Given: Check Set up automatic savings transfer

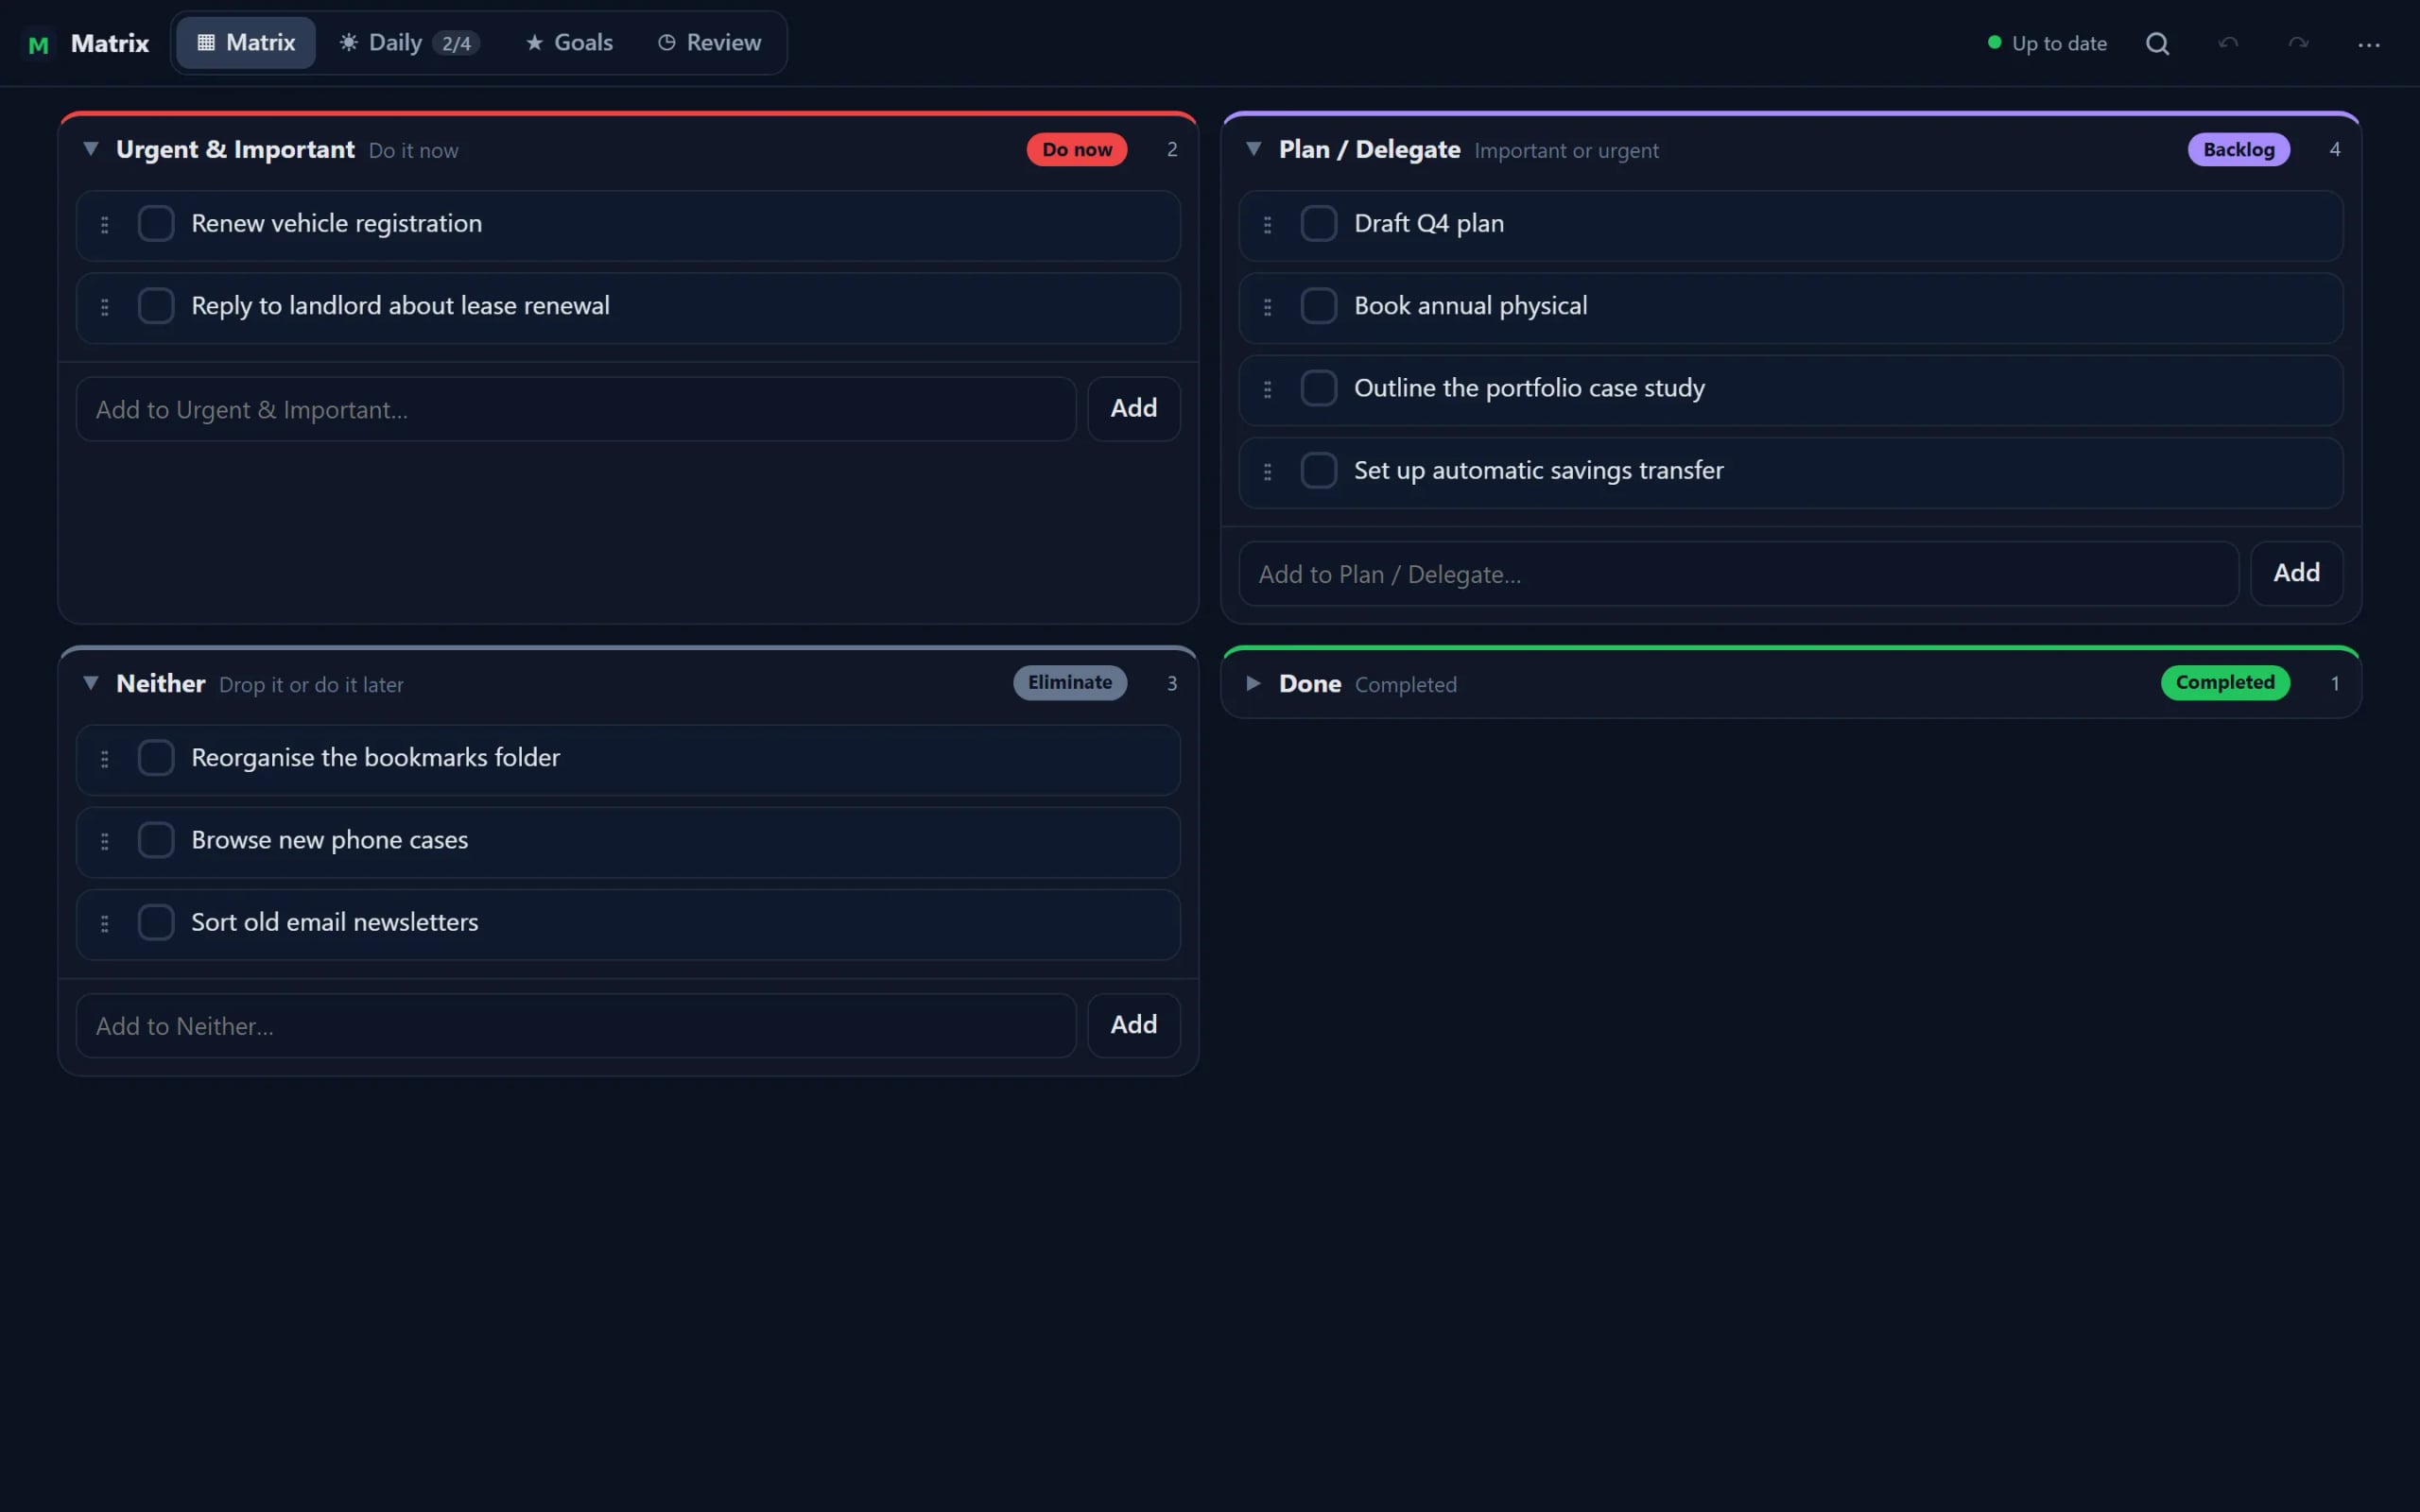Looking at the screenshot, I should click(1318, 470).
